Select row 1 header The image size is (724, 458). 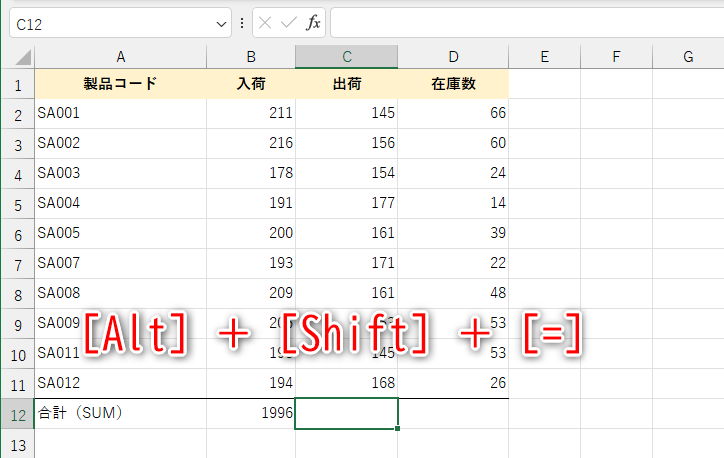click(x=18, y=84)
